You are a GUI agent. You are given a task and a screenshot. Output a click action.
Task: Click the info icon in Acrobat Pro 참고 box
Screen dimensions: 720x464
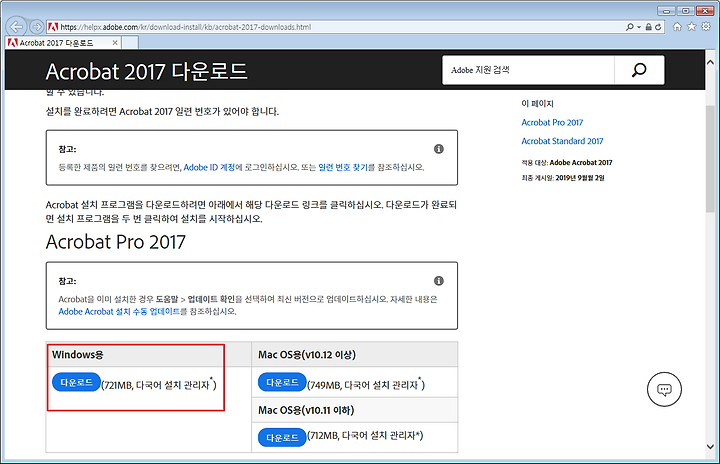tap(439, 281)
